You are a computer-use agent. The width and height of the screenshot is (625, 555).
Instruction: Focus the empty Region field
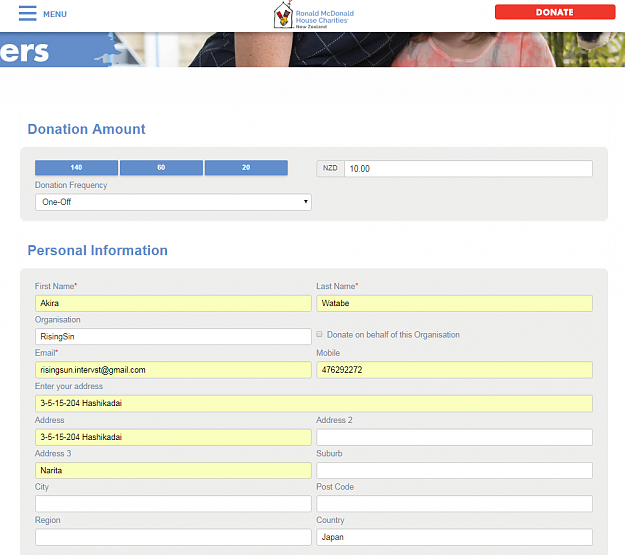pyautogui.click(x=173, y=537)
